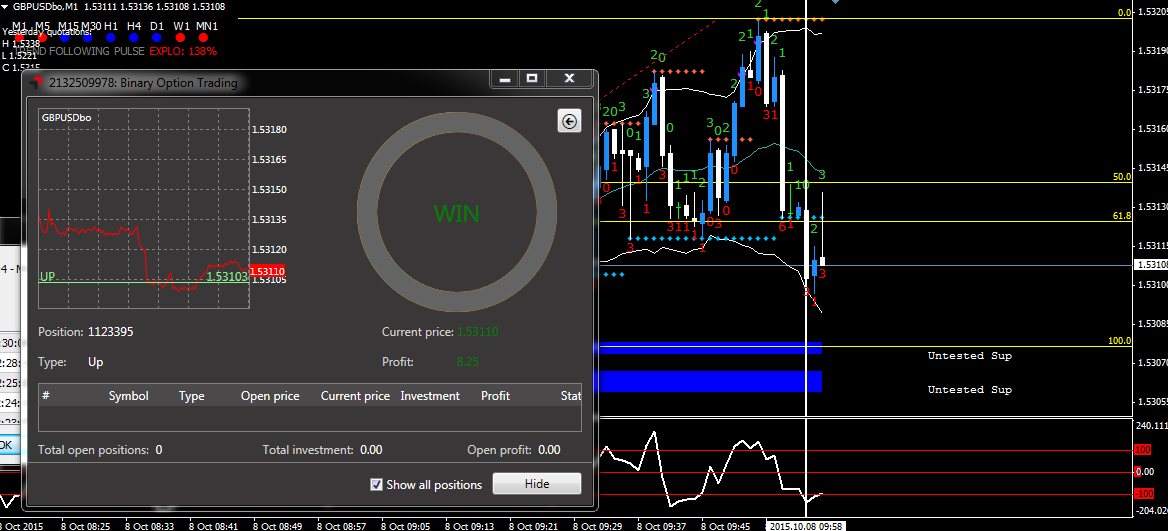Click the Type column header in the positions table
The image size is (1168, 531).
click(191, 396)
